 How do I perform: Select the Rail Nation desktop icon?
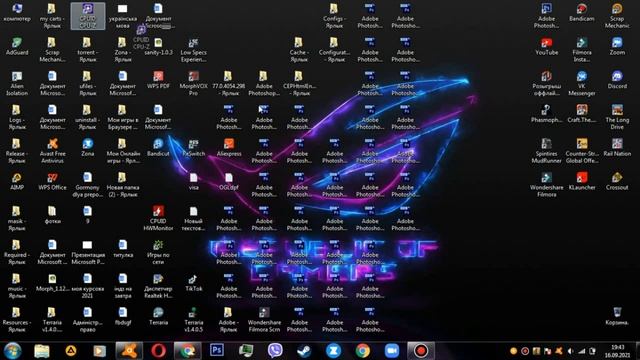pyautogui.click(x=617, y=147)
